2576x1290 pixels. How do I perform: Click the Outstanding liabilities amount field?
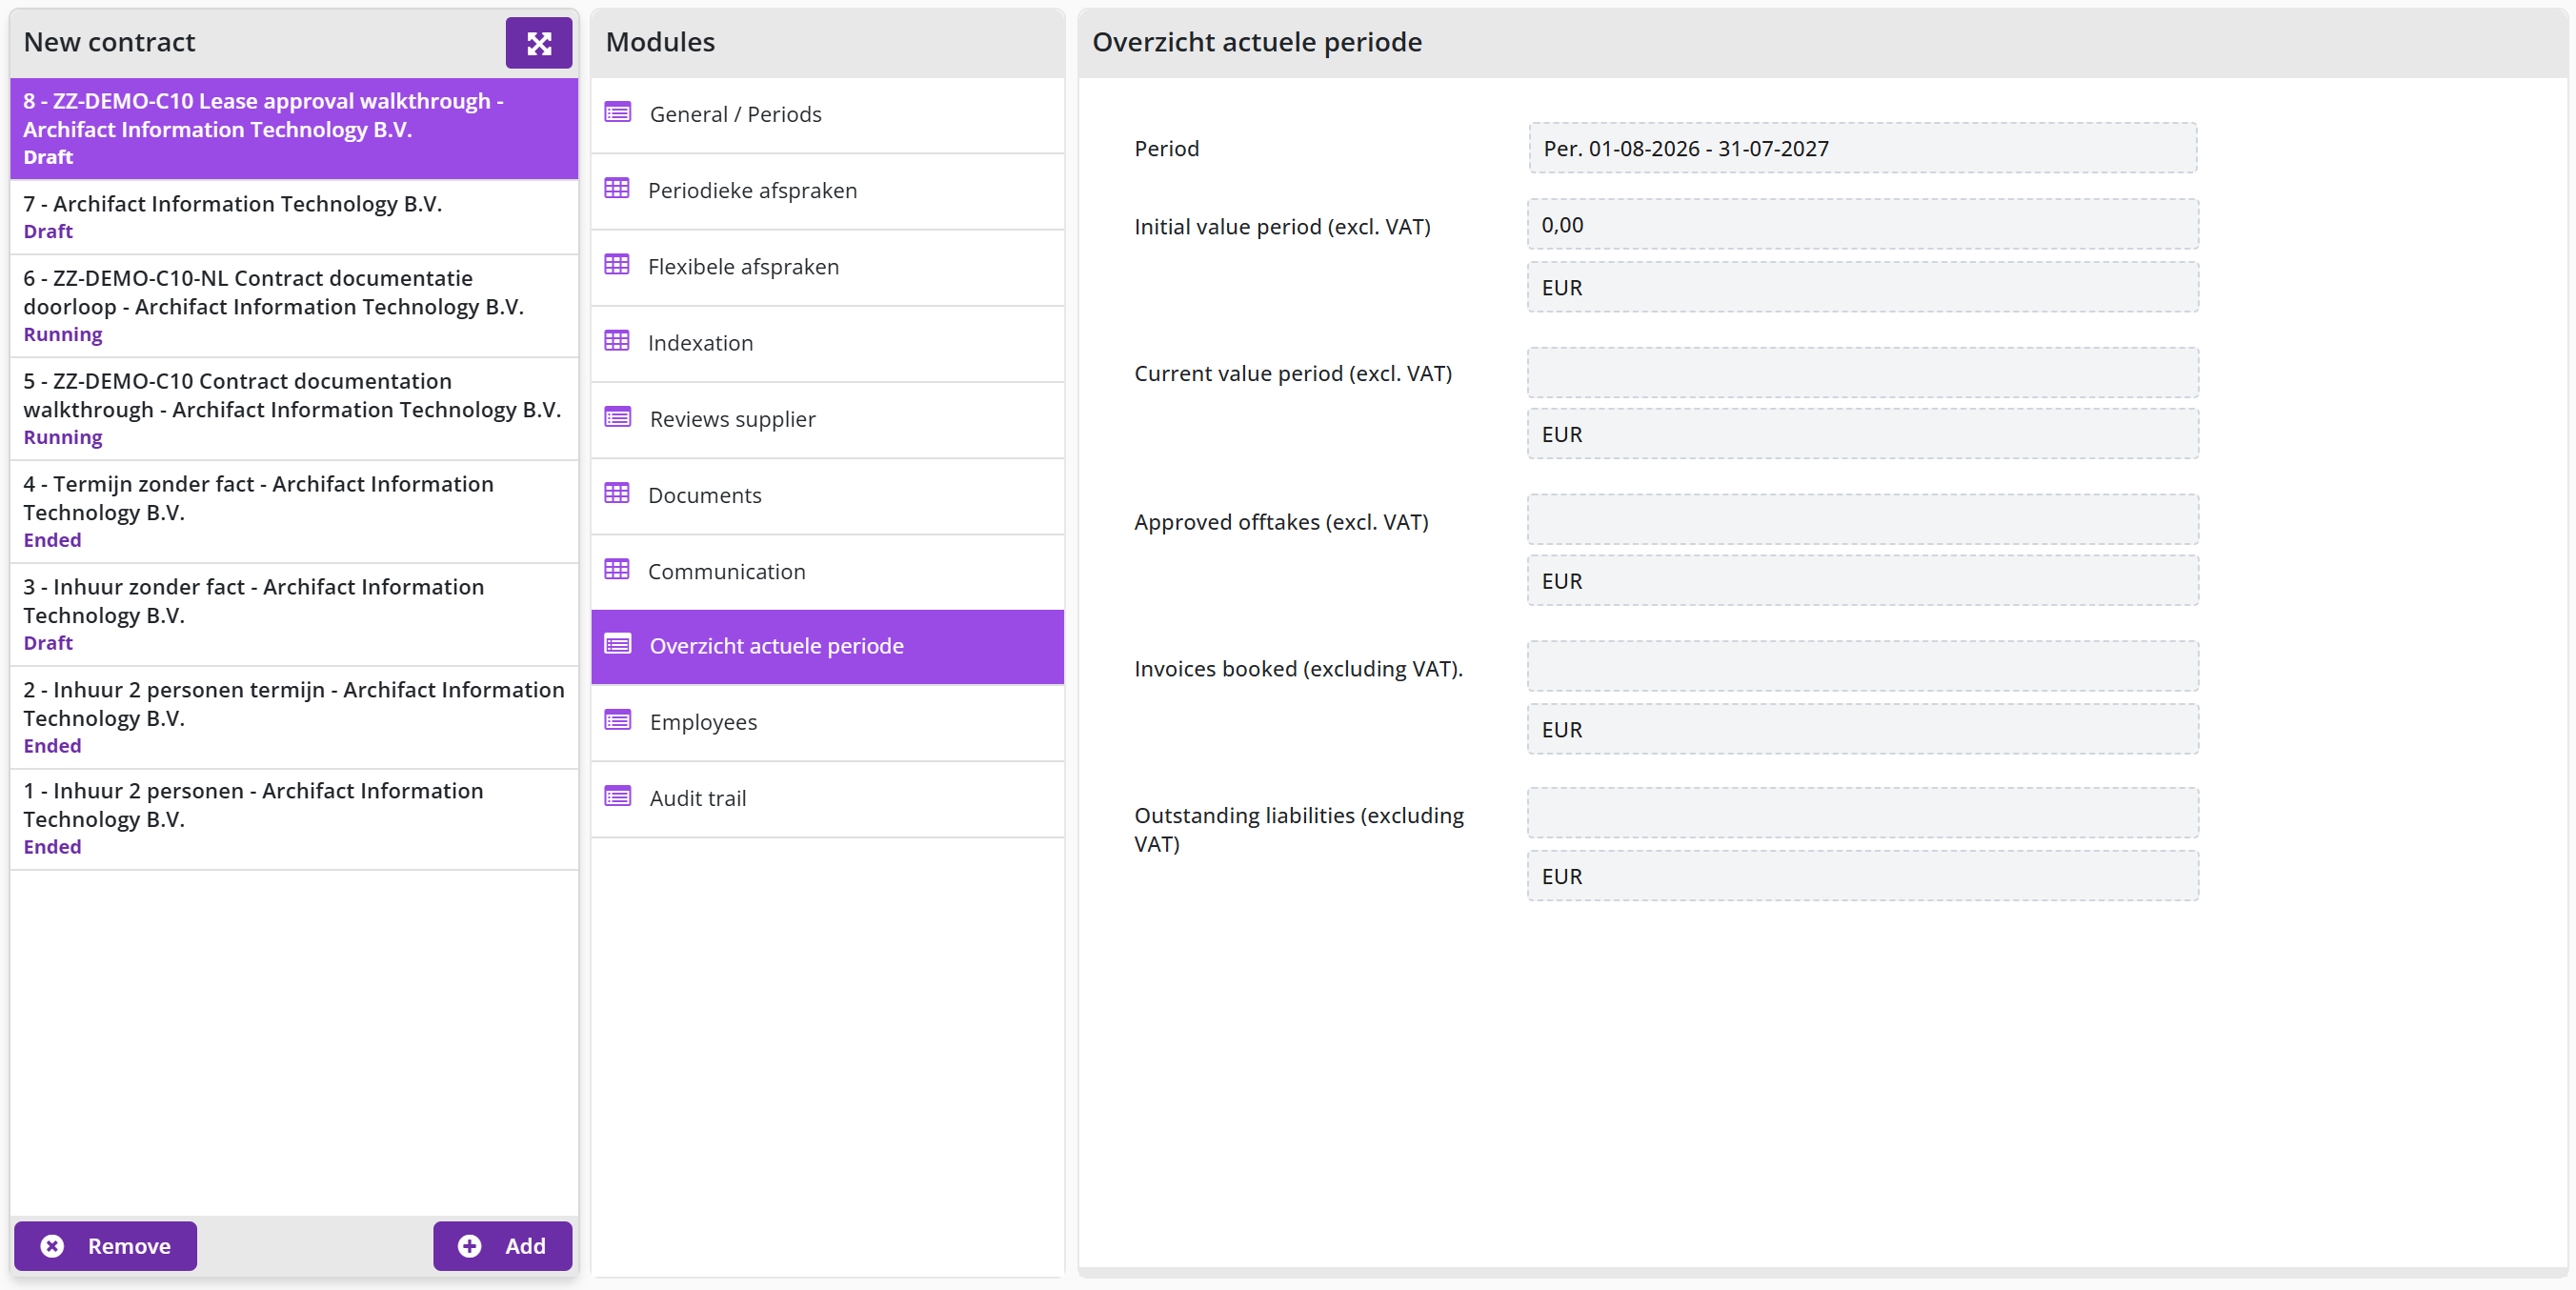(1862, 813)
